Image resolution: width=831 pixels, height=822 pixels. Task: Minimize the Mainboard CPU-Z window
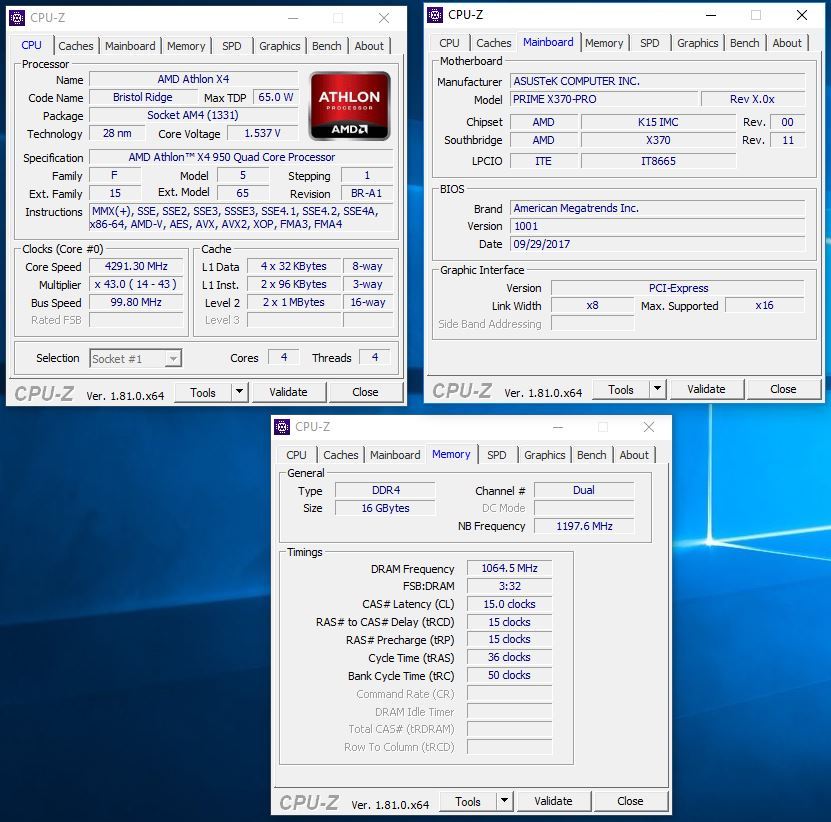[x=711, y=15]
